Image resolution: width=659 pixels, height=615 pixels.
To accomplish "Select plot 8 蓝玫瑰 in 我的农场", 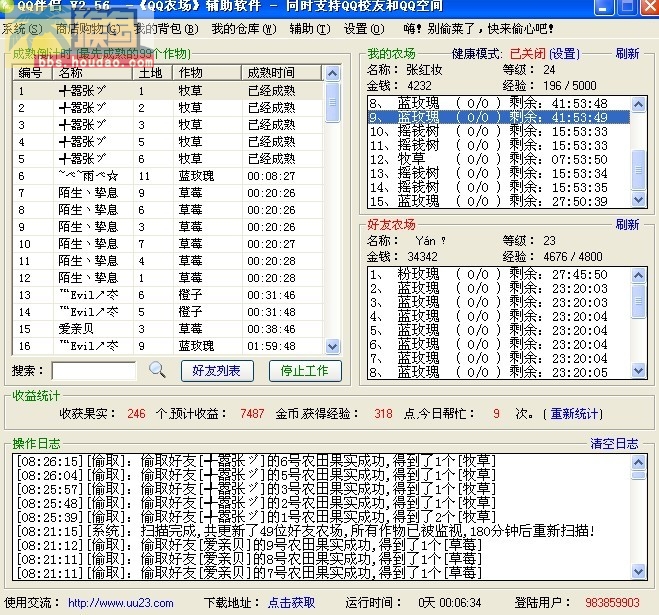I will click(499, 103).
